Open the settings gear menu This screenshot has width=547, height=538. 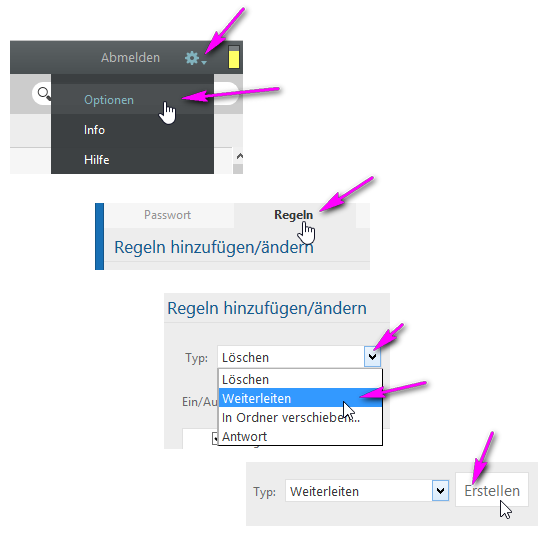tap(192, 58)
